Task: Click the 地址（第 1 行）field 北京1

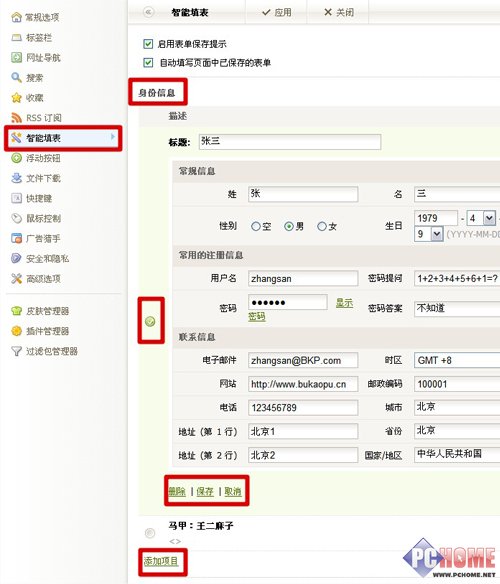Action: tap(303, 431)
